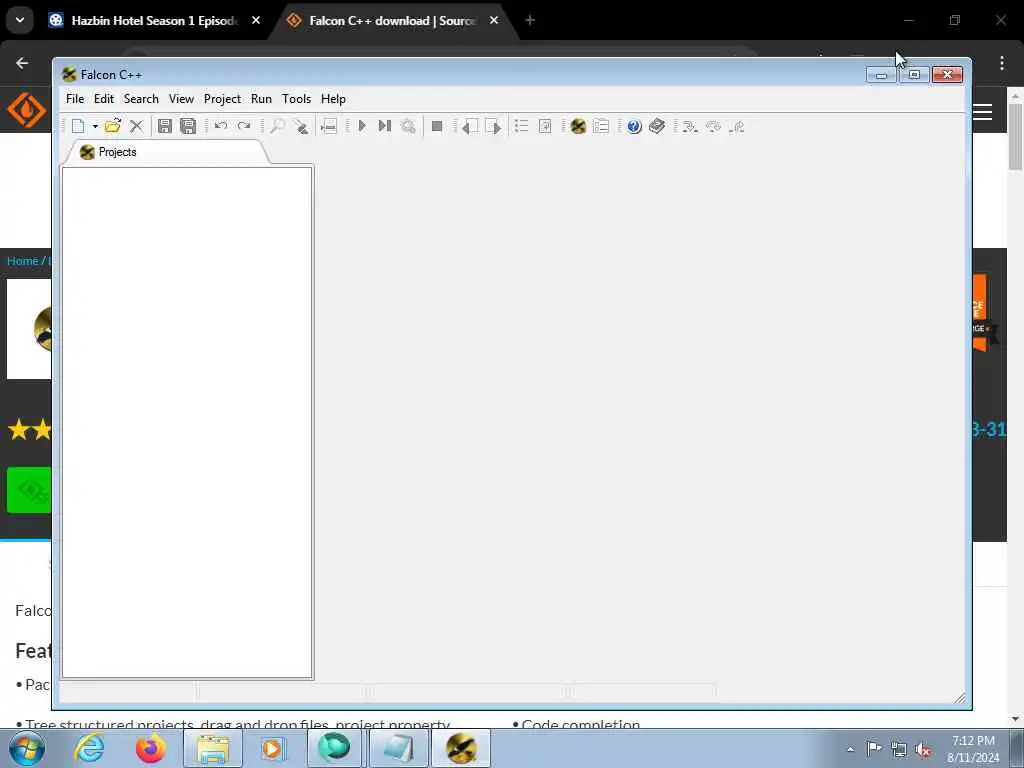The height and width of the screenshot is (768, 1024).
Task: Click the Home breadcrumb link on SourceForge
Action: 22,261
